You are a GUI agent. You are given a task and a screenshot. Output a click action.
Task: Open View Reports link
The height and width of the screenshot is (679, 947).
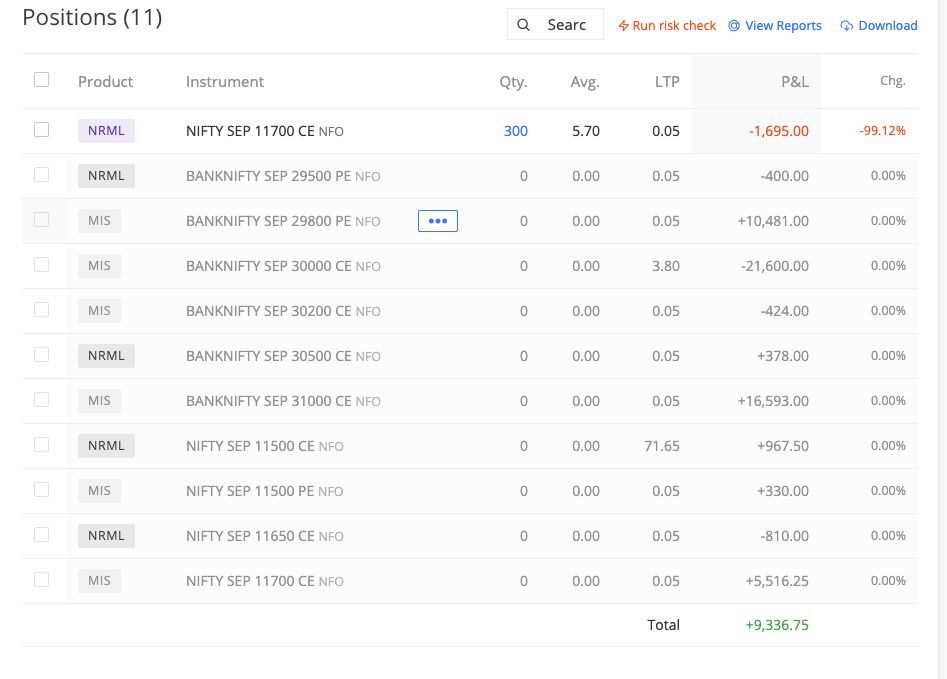[783, 26]
